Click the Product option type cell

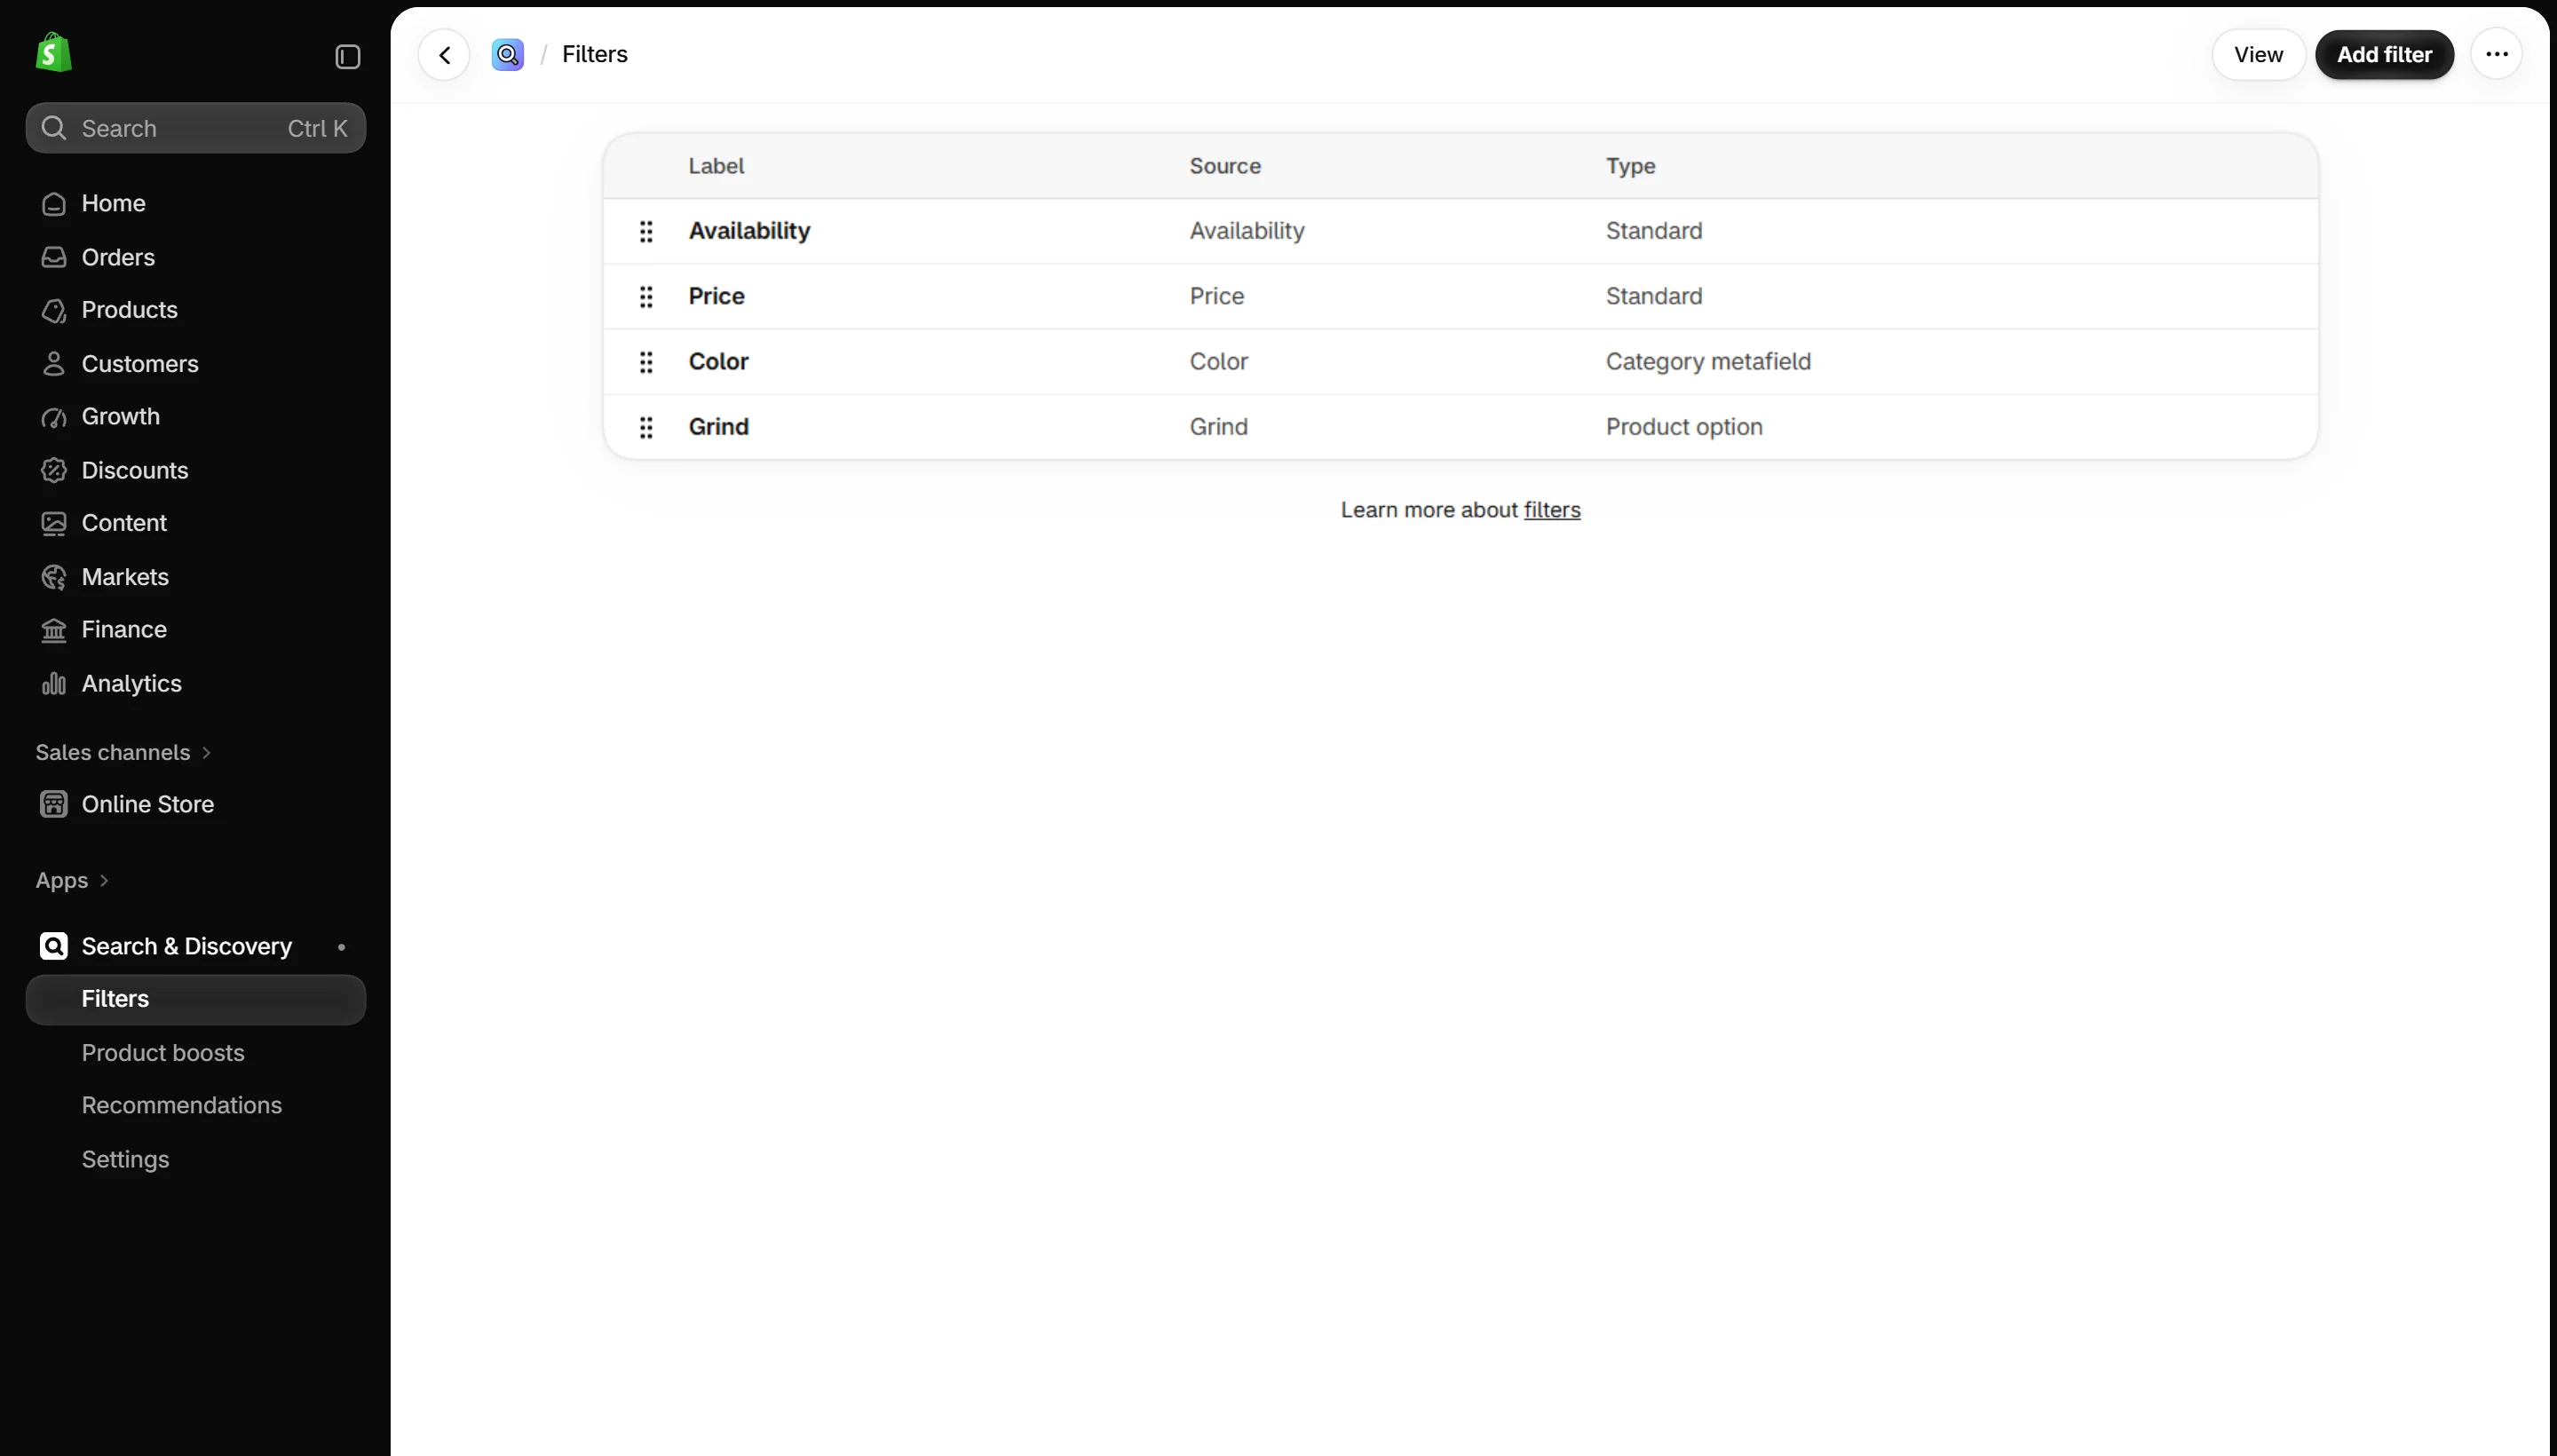1684,427
